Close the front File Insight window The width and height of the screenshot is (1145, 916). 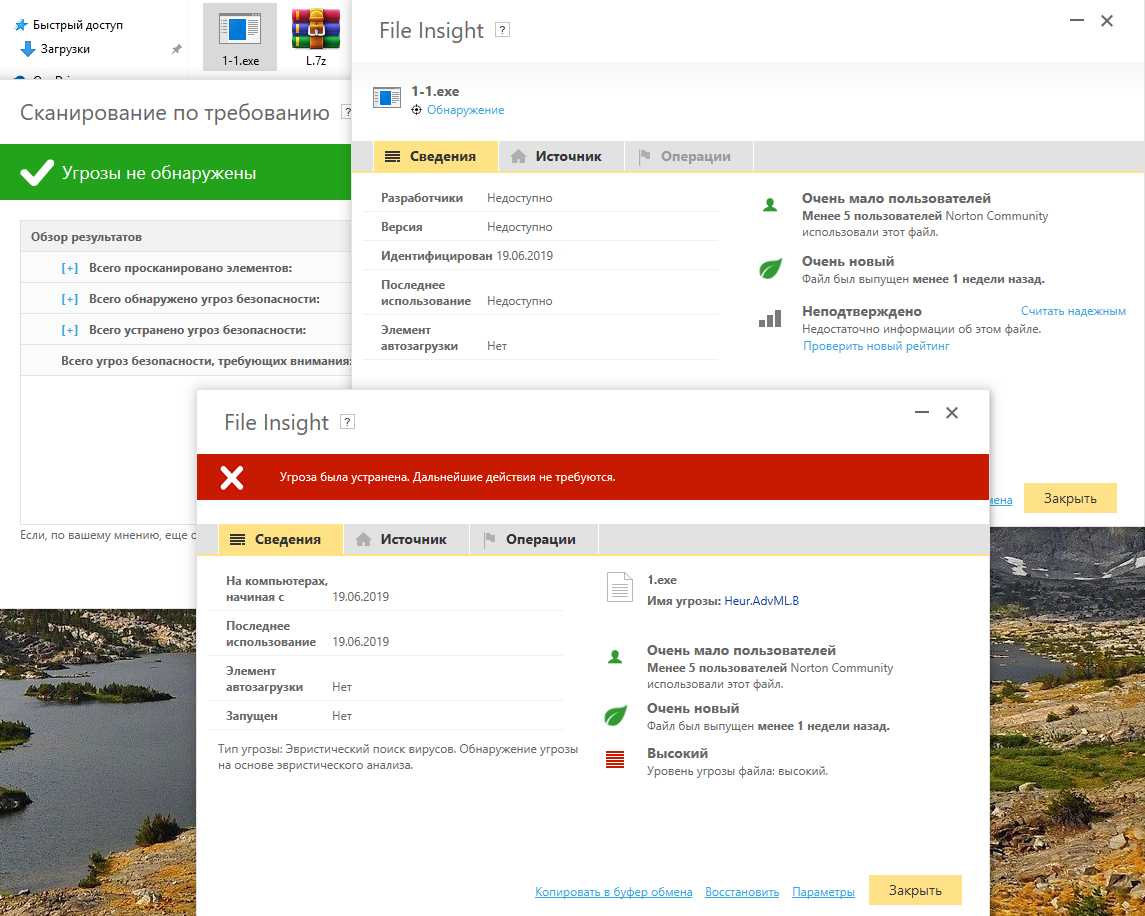[x=951, y=413]
